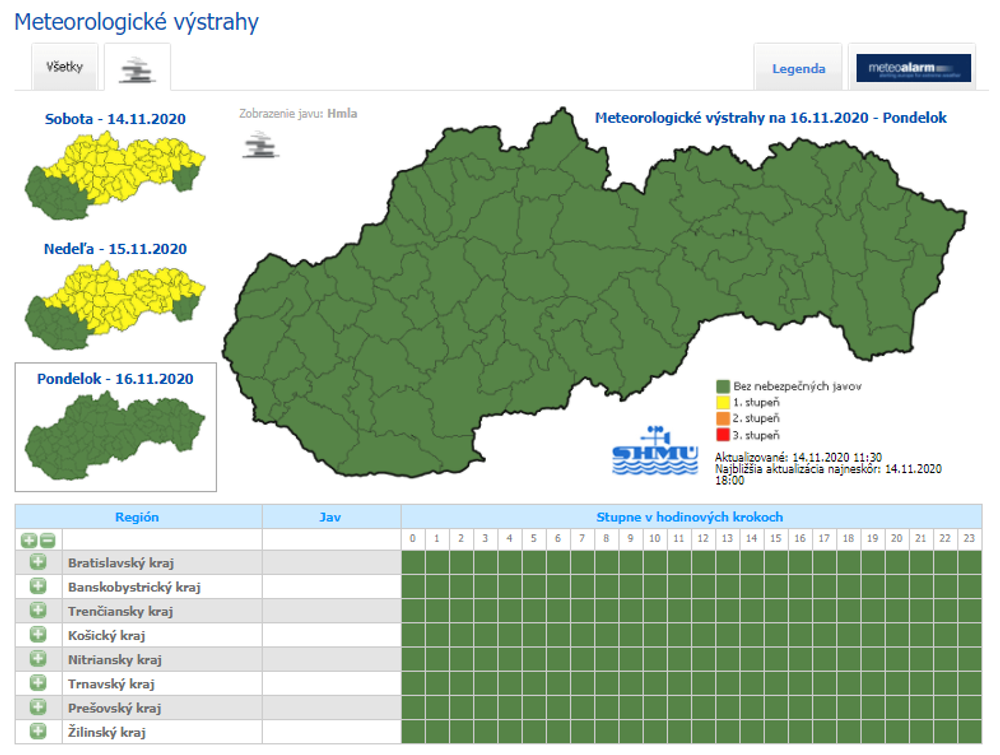The image size is (1000, 755).
Task: Click the Prešovský kraj region name
Action: point(115,708)
